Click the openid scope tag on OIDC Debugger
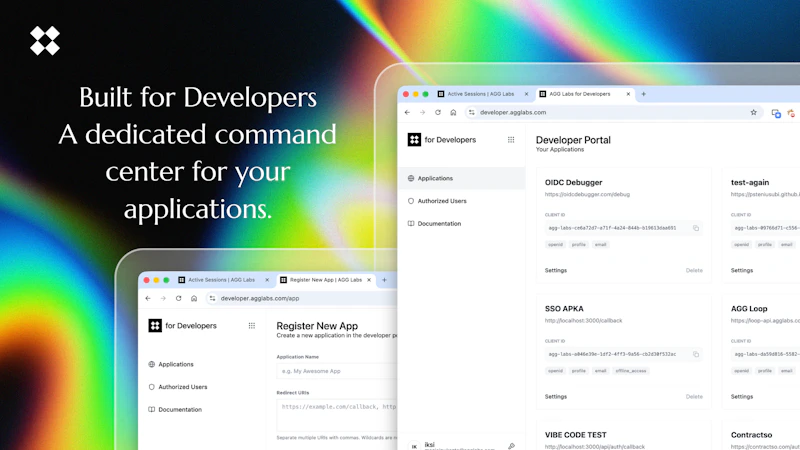The width and height of the screenshot is (800, 450). (555, 245)
